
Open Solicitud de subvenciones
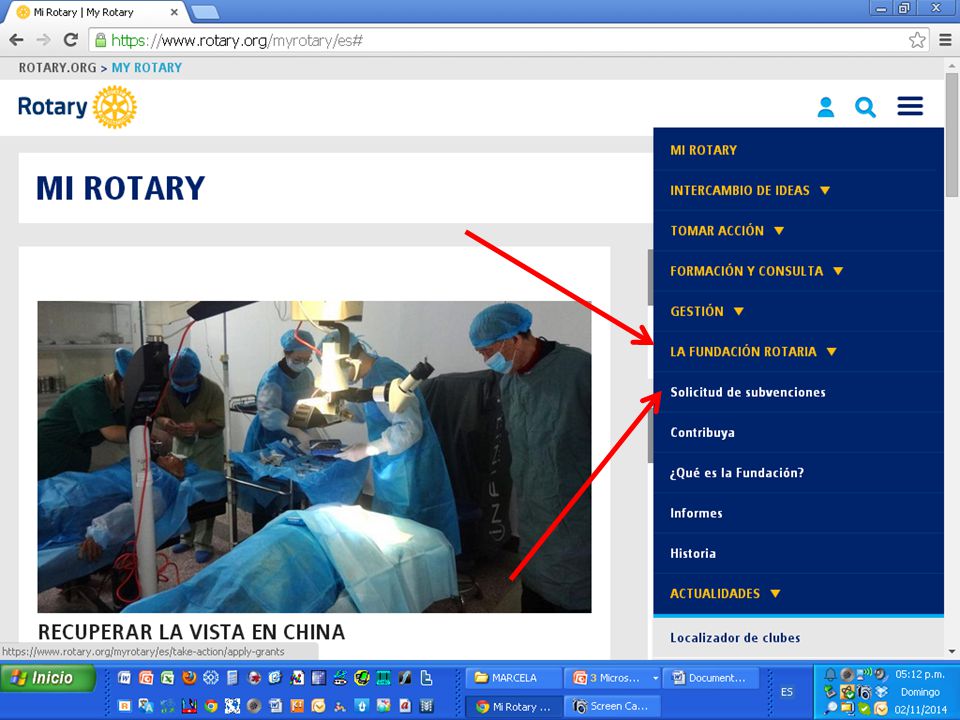coord(748,392)
